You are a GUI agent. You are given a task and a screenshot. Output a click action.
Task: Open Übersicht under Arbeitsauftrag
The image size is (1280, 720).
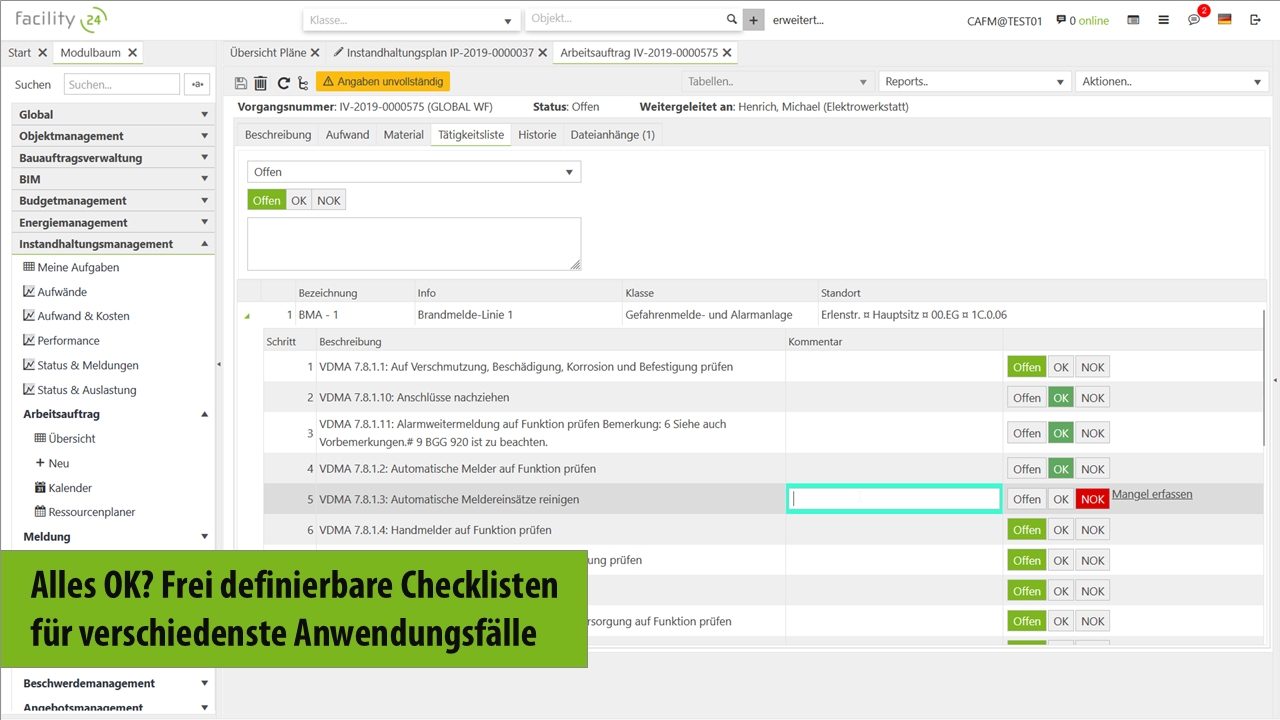coord(65,439)
